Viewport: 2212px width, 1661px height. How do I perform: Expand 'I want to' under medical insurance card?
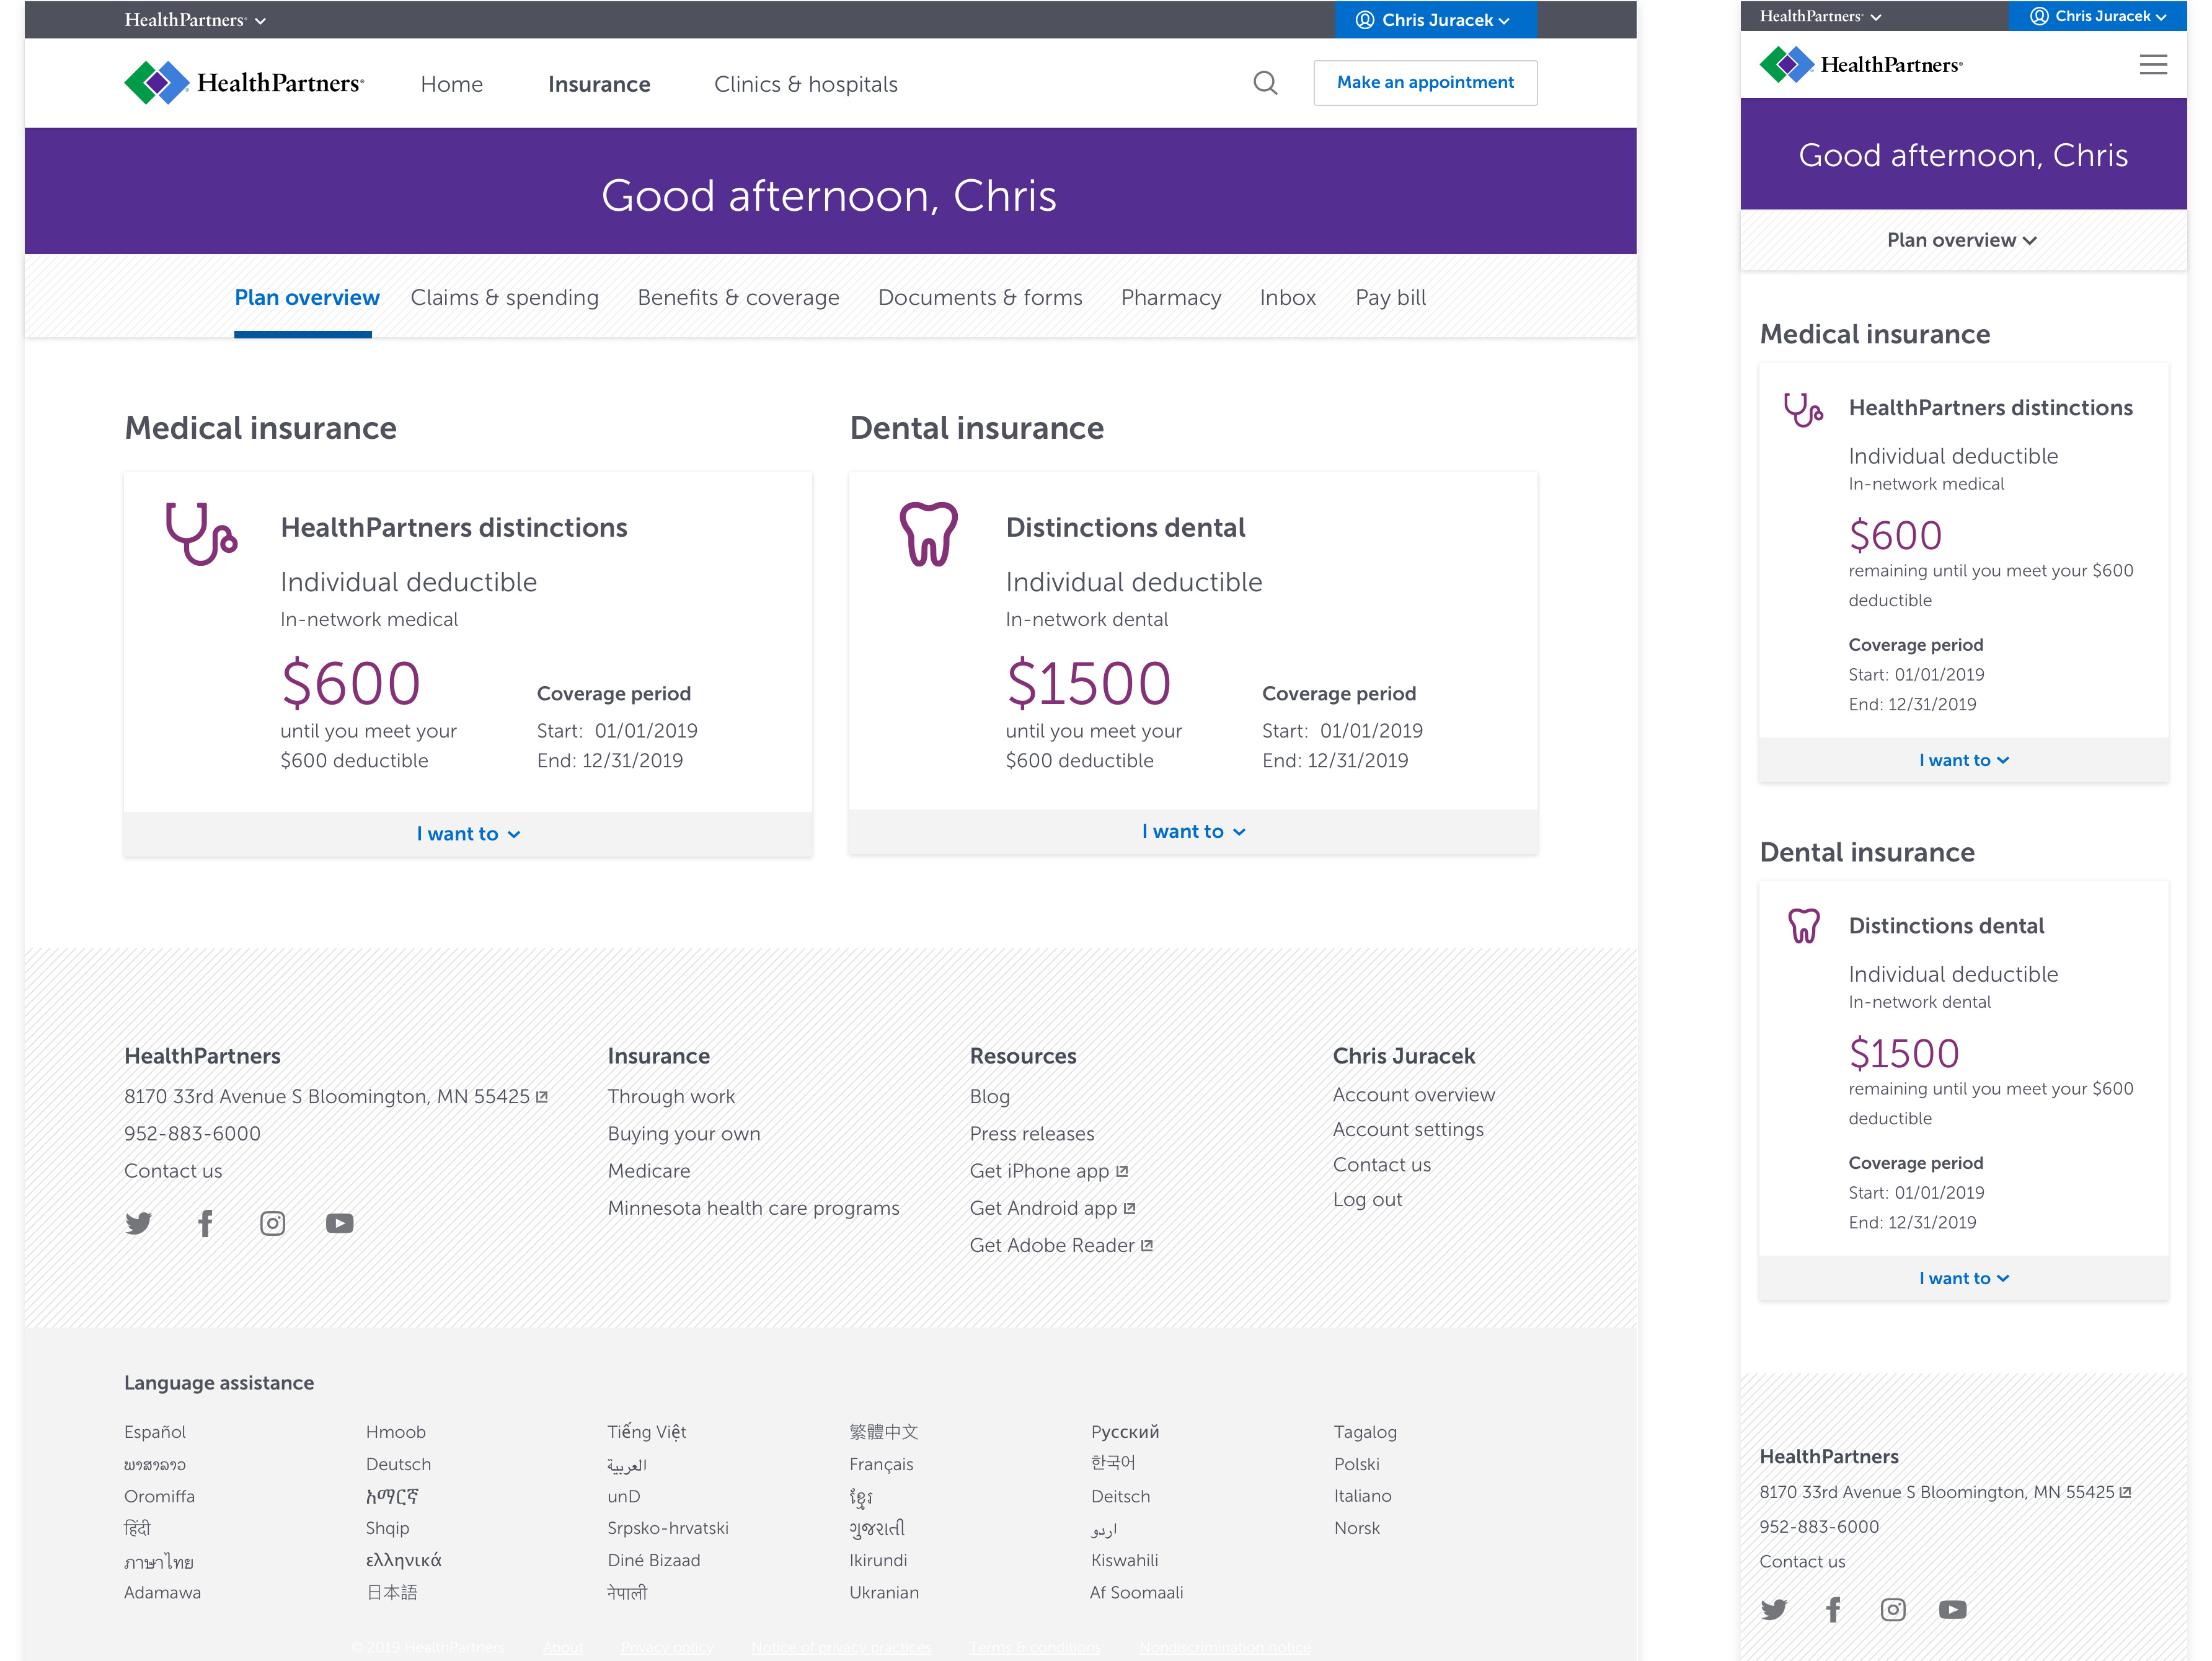(x=468, y=834)
